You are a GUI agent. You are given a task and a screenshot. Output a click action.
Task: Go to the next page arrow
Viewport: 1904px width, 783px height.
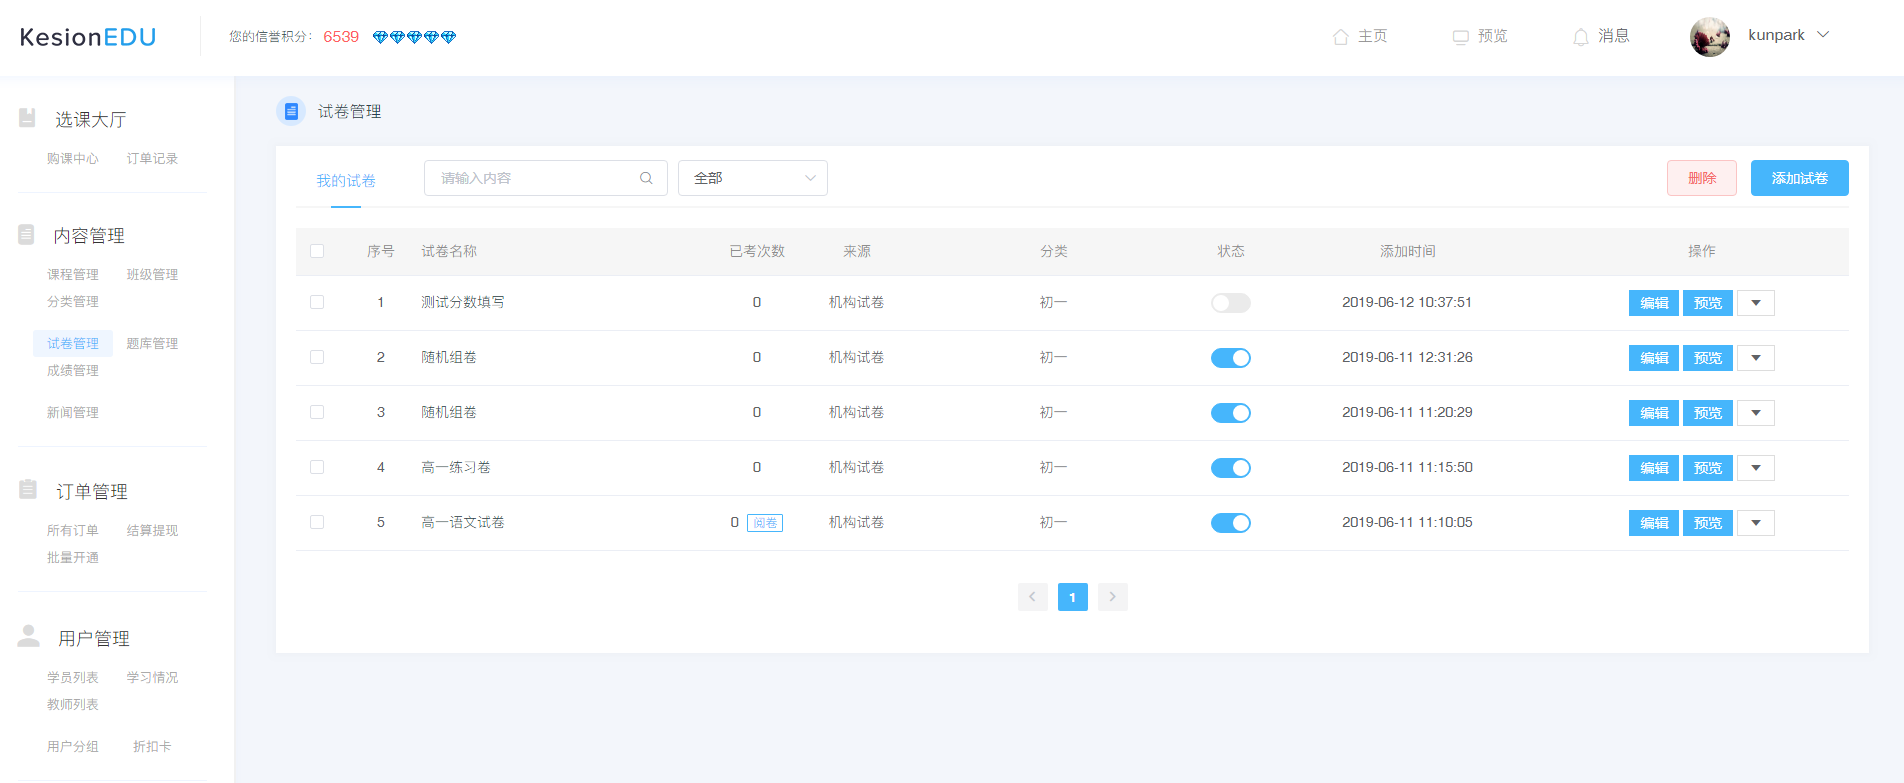(1112, 597)
